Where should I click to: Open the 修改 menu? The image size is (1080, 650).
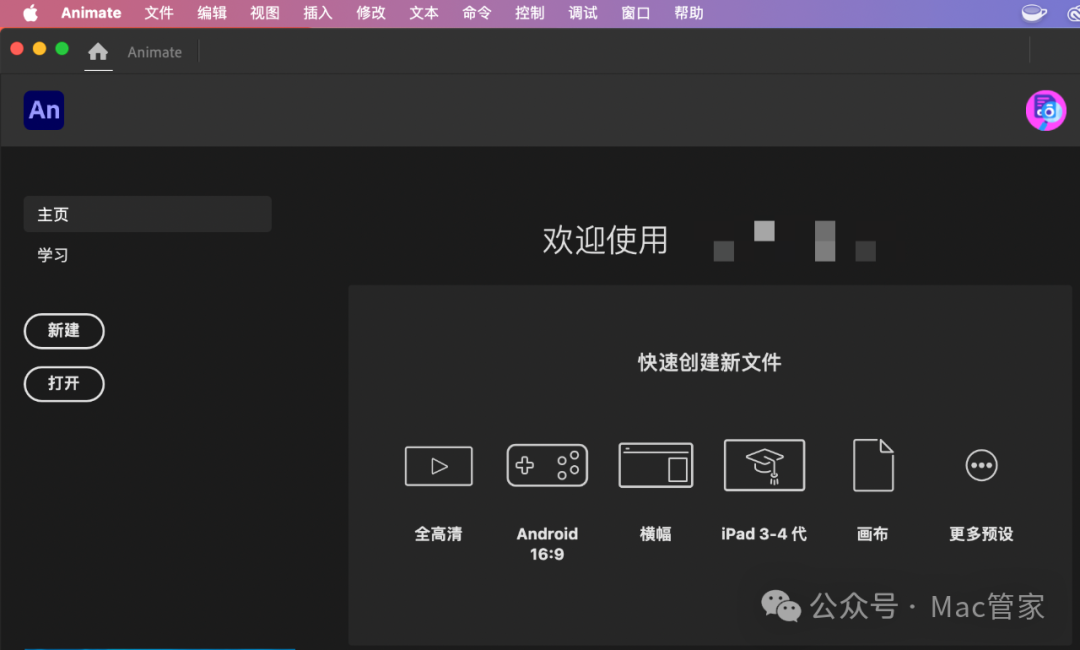[x=371, y=13]
